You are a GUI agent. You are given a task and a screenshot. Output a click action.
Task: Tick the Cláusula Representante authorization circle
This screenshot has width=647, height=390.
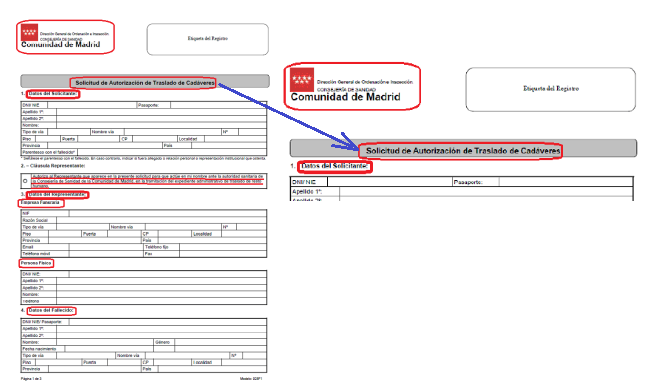(x=26, y=181)
